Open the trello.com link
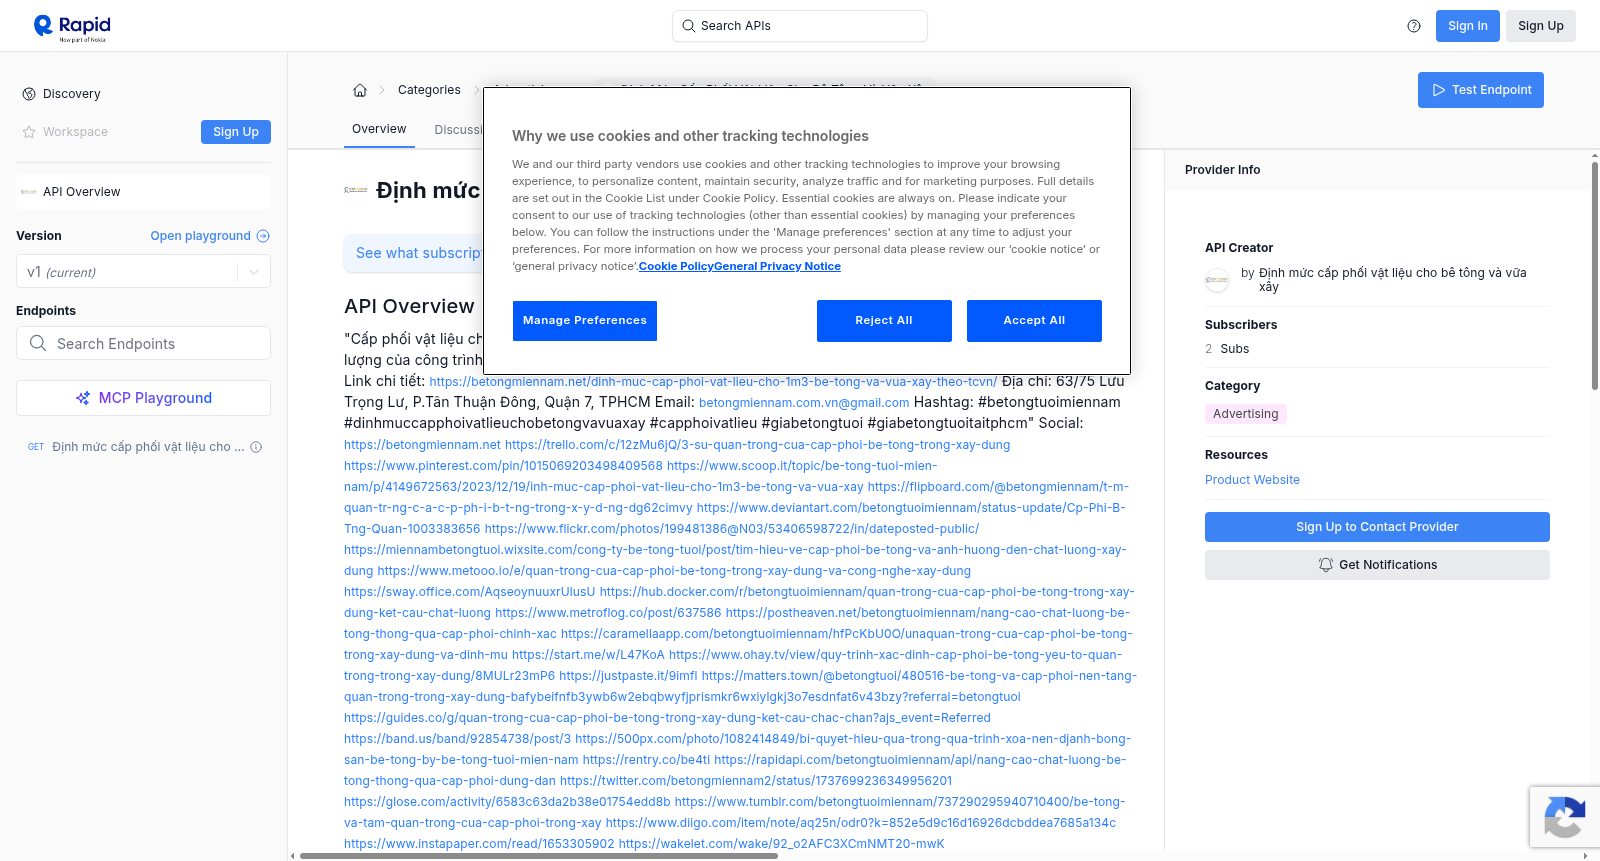 pyautogui.click(x=757, y=445)
